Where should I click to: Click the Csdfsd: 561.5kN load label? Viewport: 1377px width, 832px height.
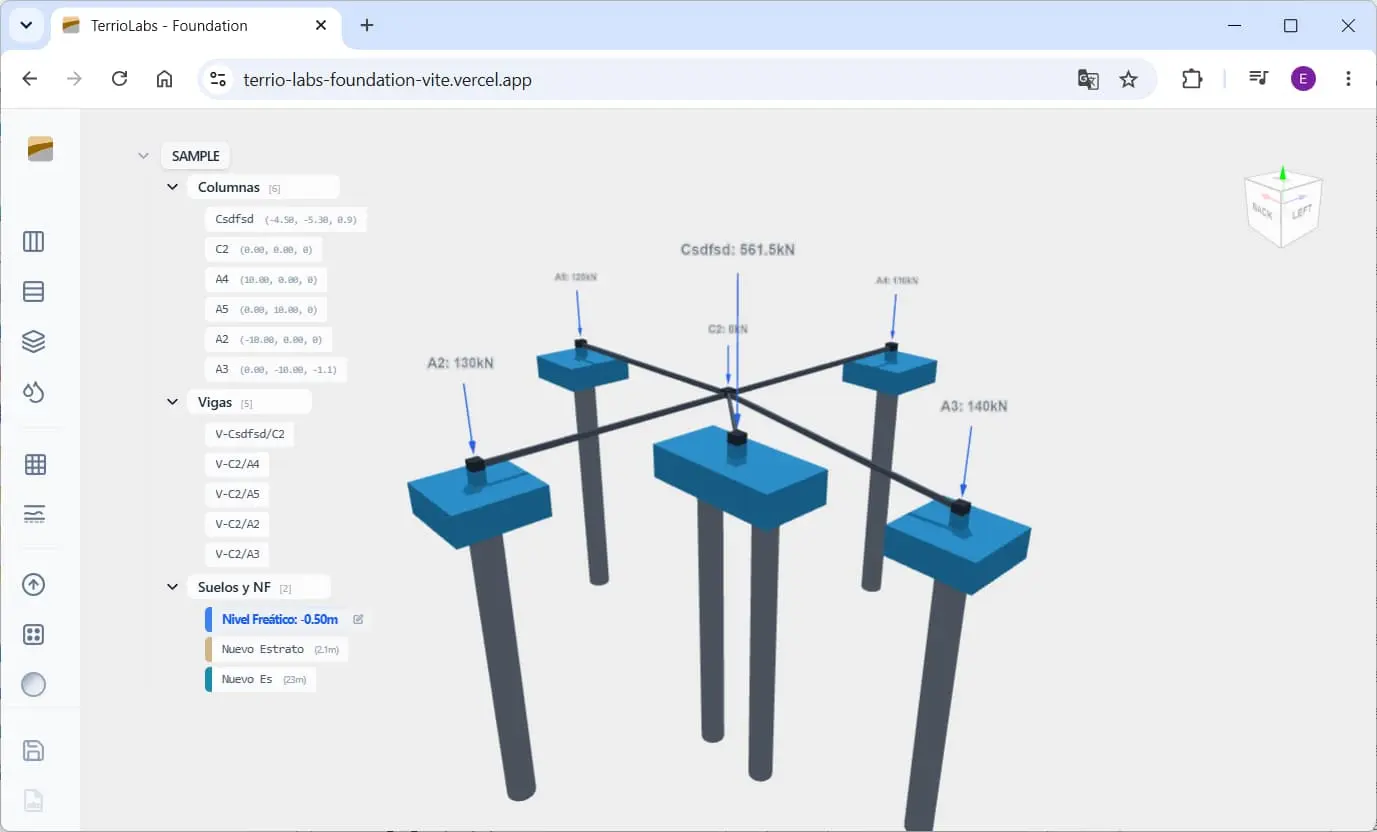737,250
